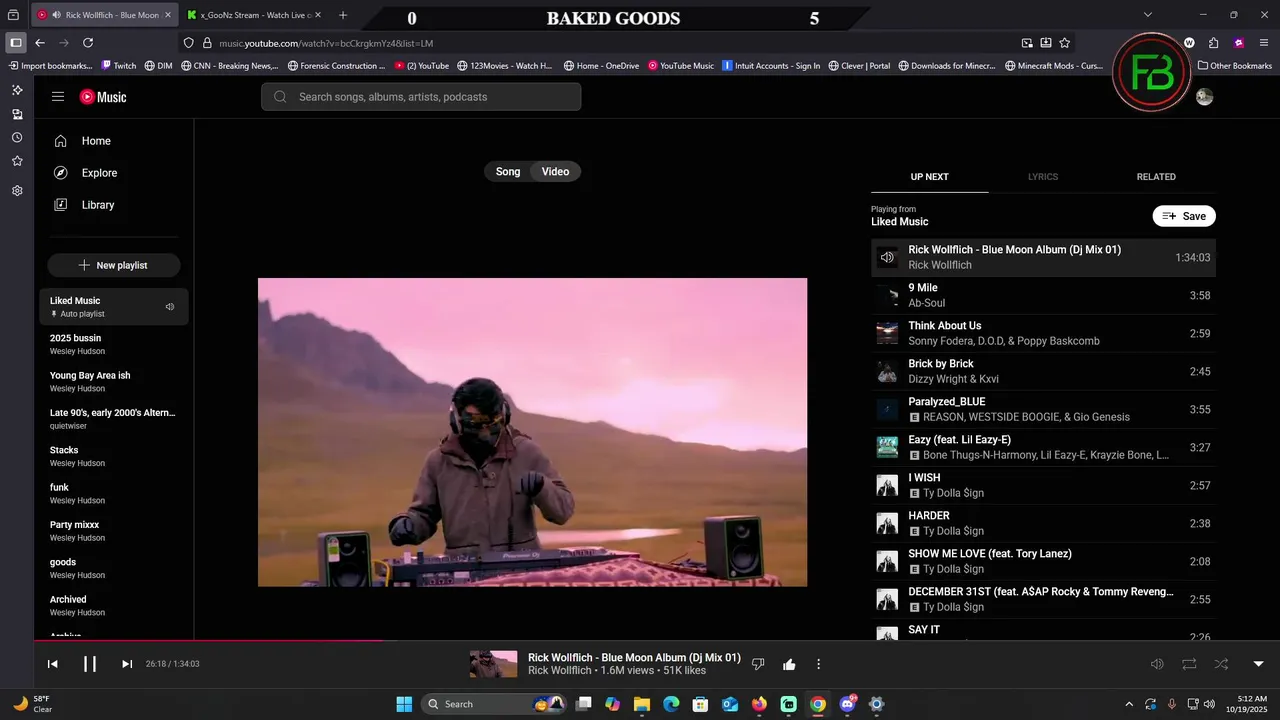
Task: Click the YouTube Music logo
Action: coord(103,97)
